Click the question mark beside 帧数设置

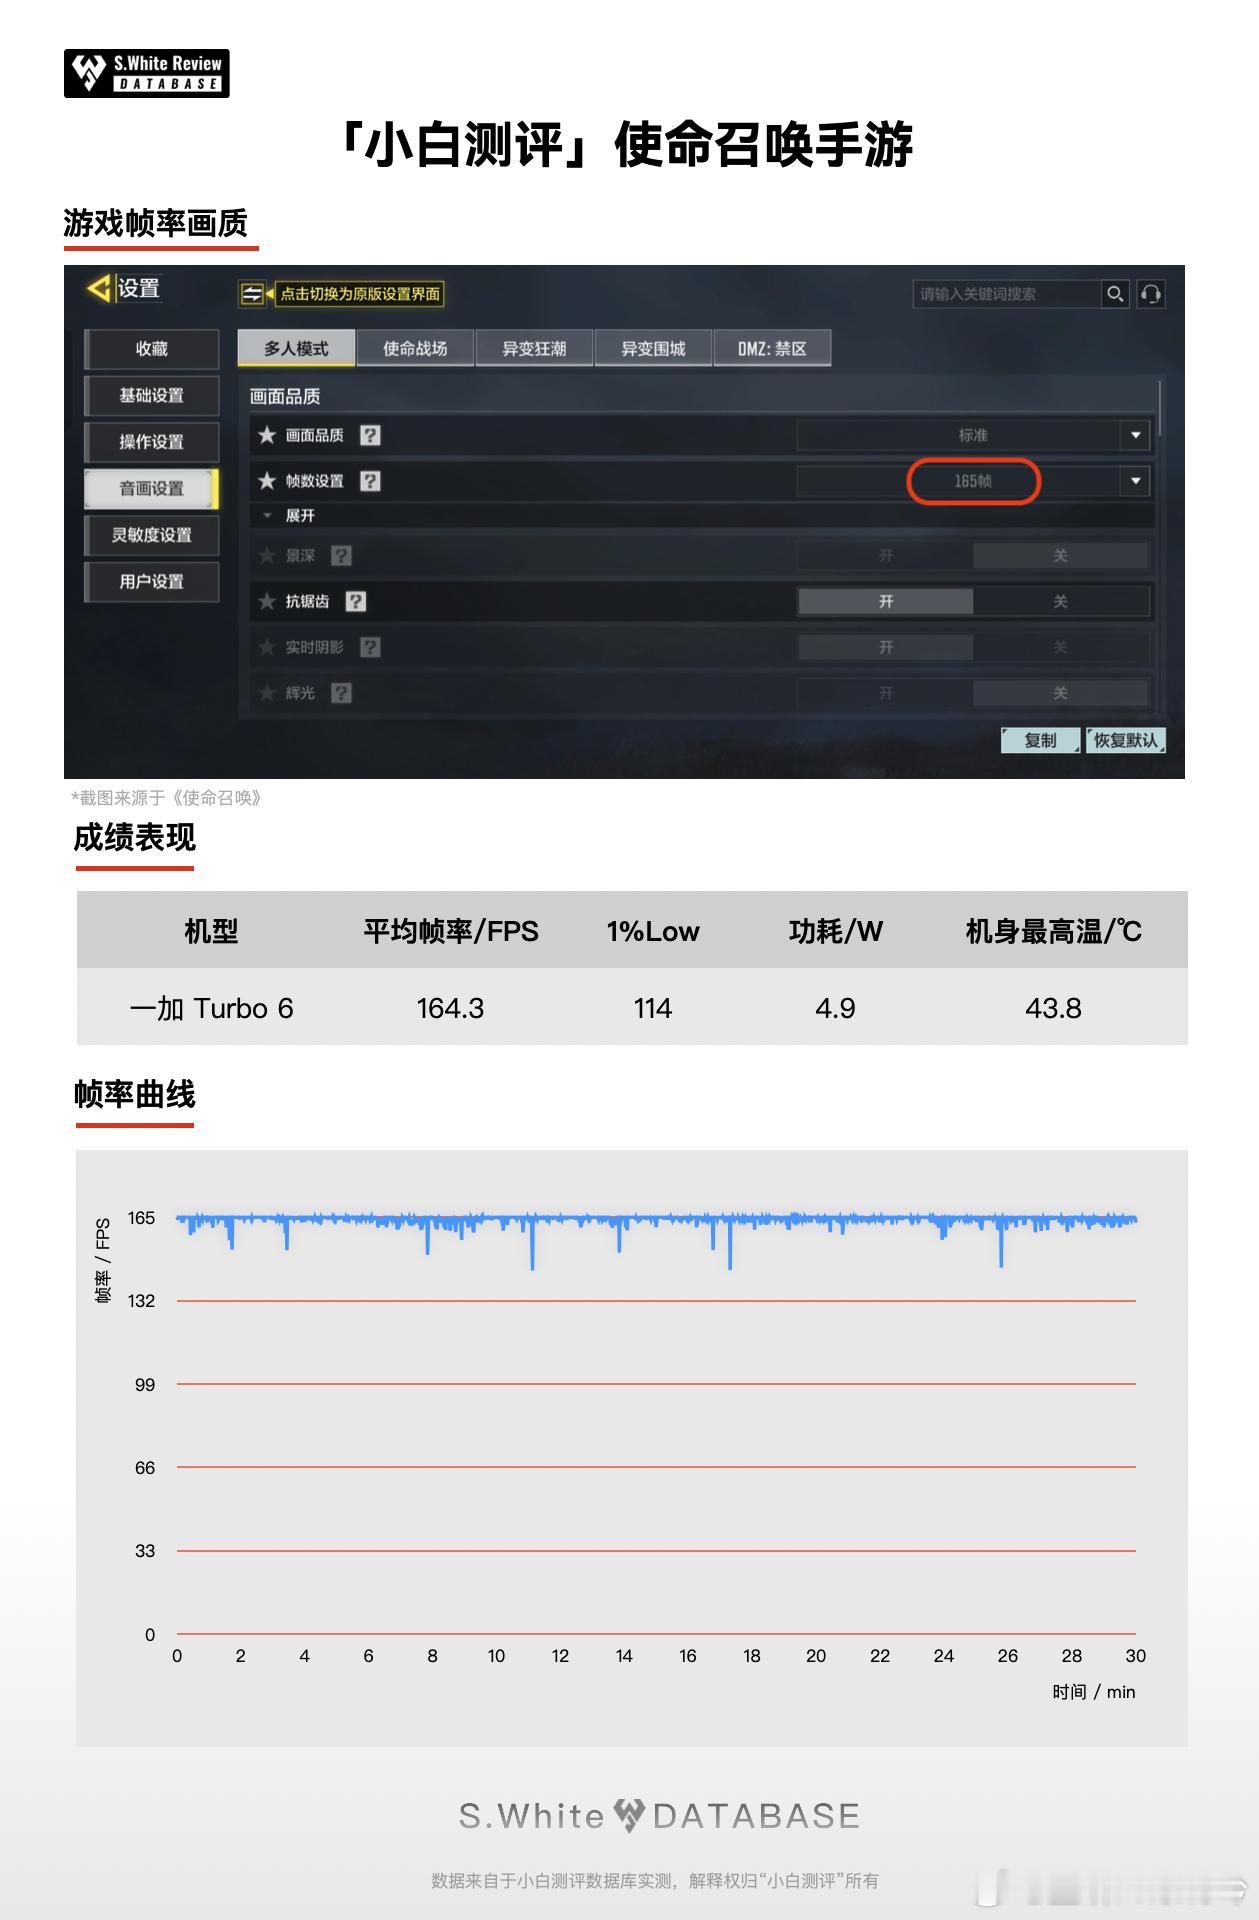point(370,481)
